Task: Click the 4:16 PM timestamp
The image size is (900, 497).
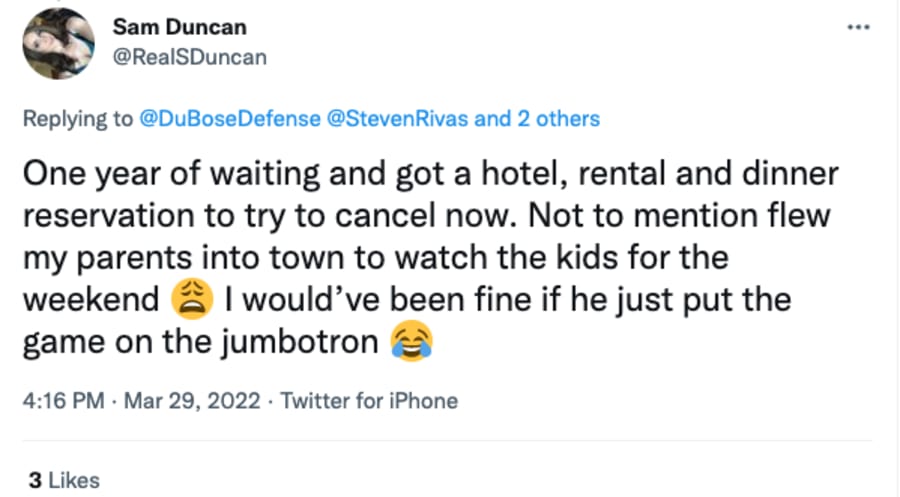Action: [64, 400]
